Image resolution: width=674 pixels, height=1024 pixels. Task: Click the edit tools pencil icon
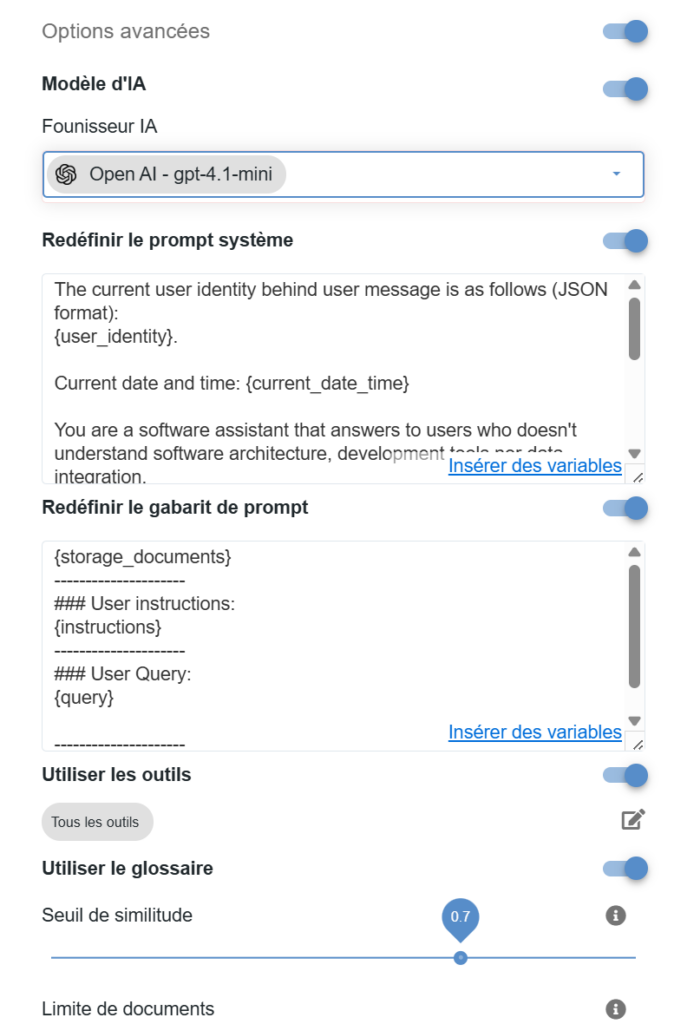pos(633,821)
